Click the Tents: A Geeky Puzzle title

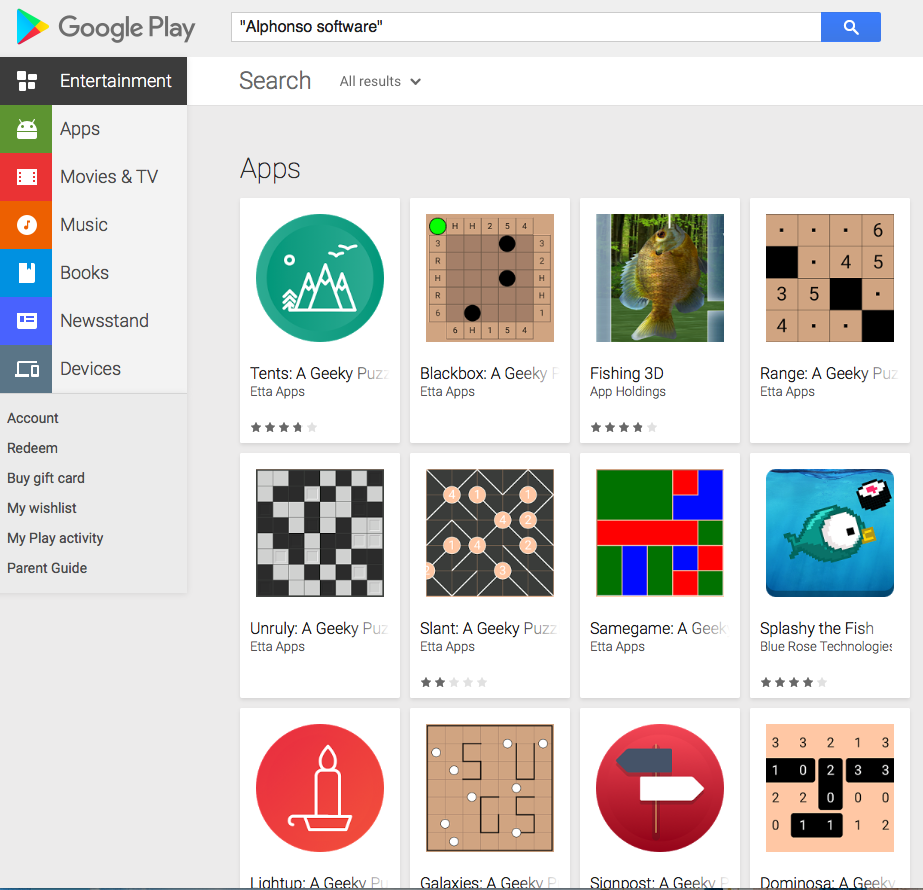pos(320,373)
